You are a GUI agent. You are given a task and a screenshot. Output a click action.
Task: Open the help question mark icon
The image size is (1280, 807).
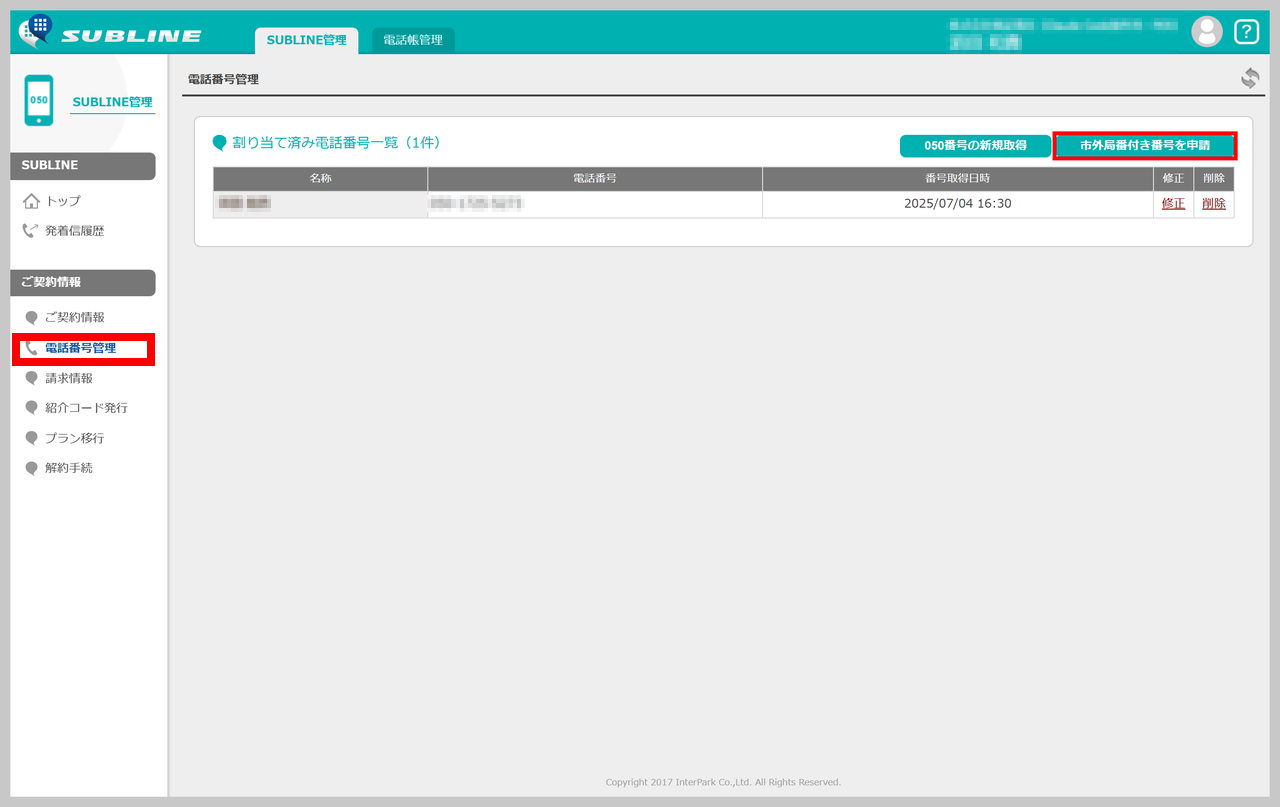coord(1246,32)
